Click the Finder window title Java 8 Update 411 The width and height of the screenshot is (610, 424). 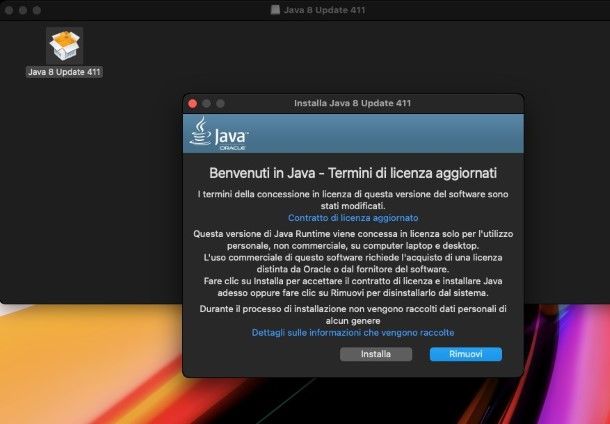point(324,10)
